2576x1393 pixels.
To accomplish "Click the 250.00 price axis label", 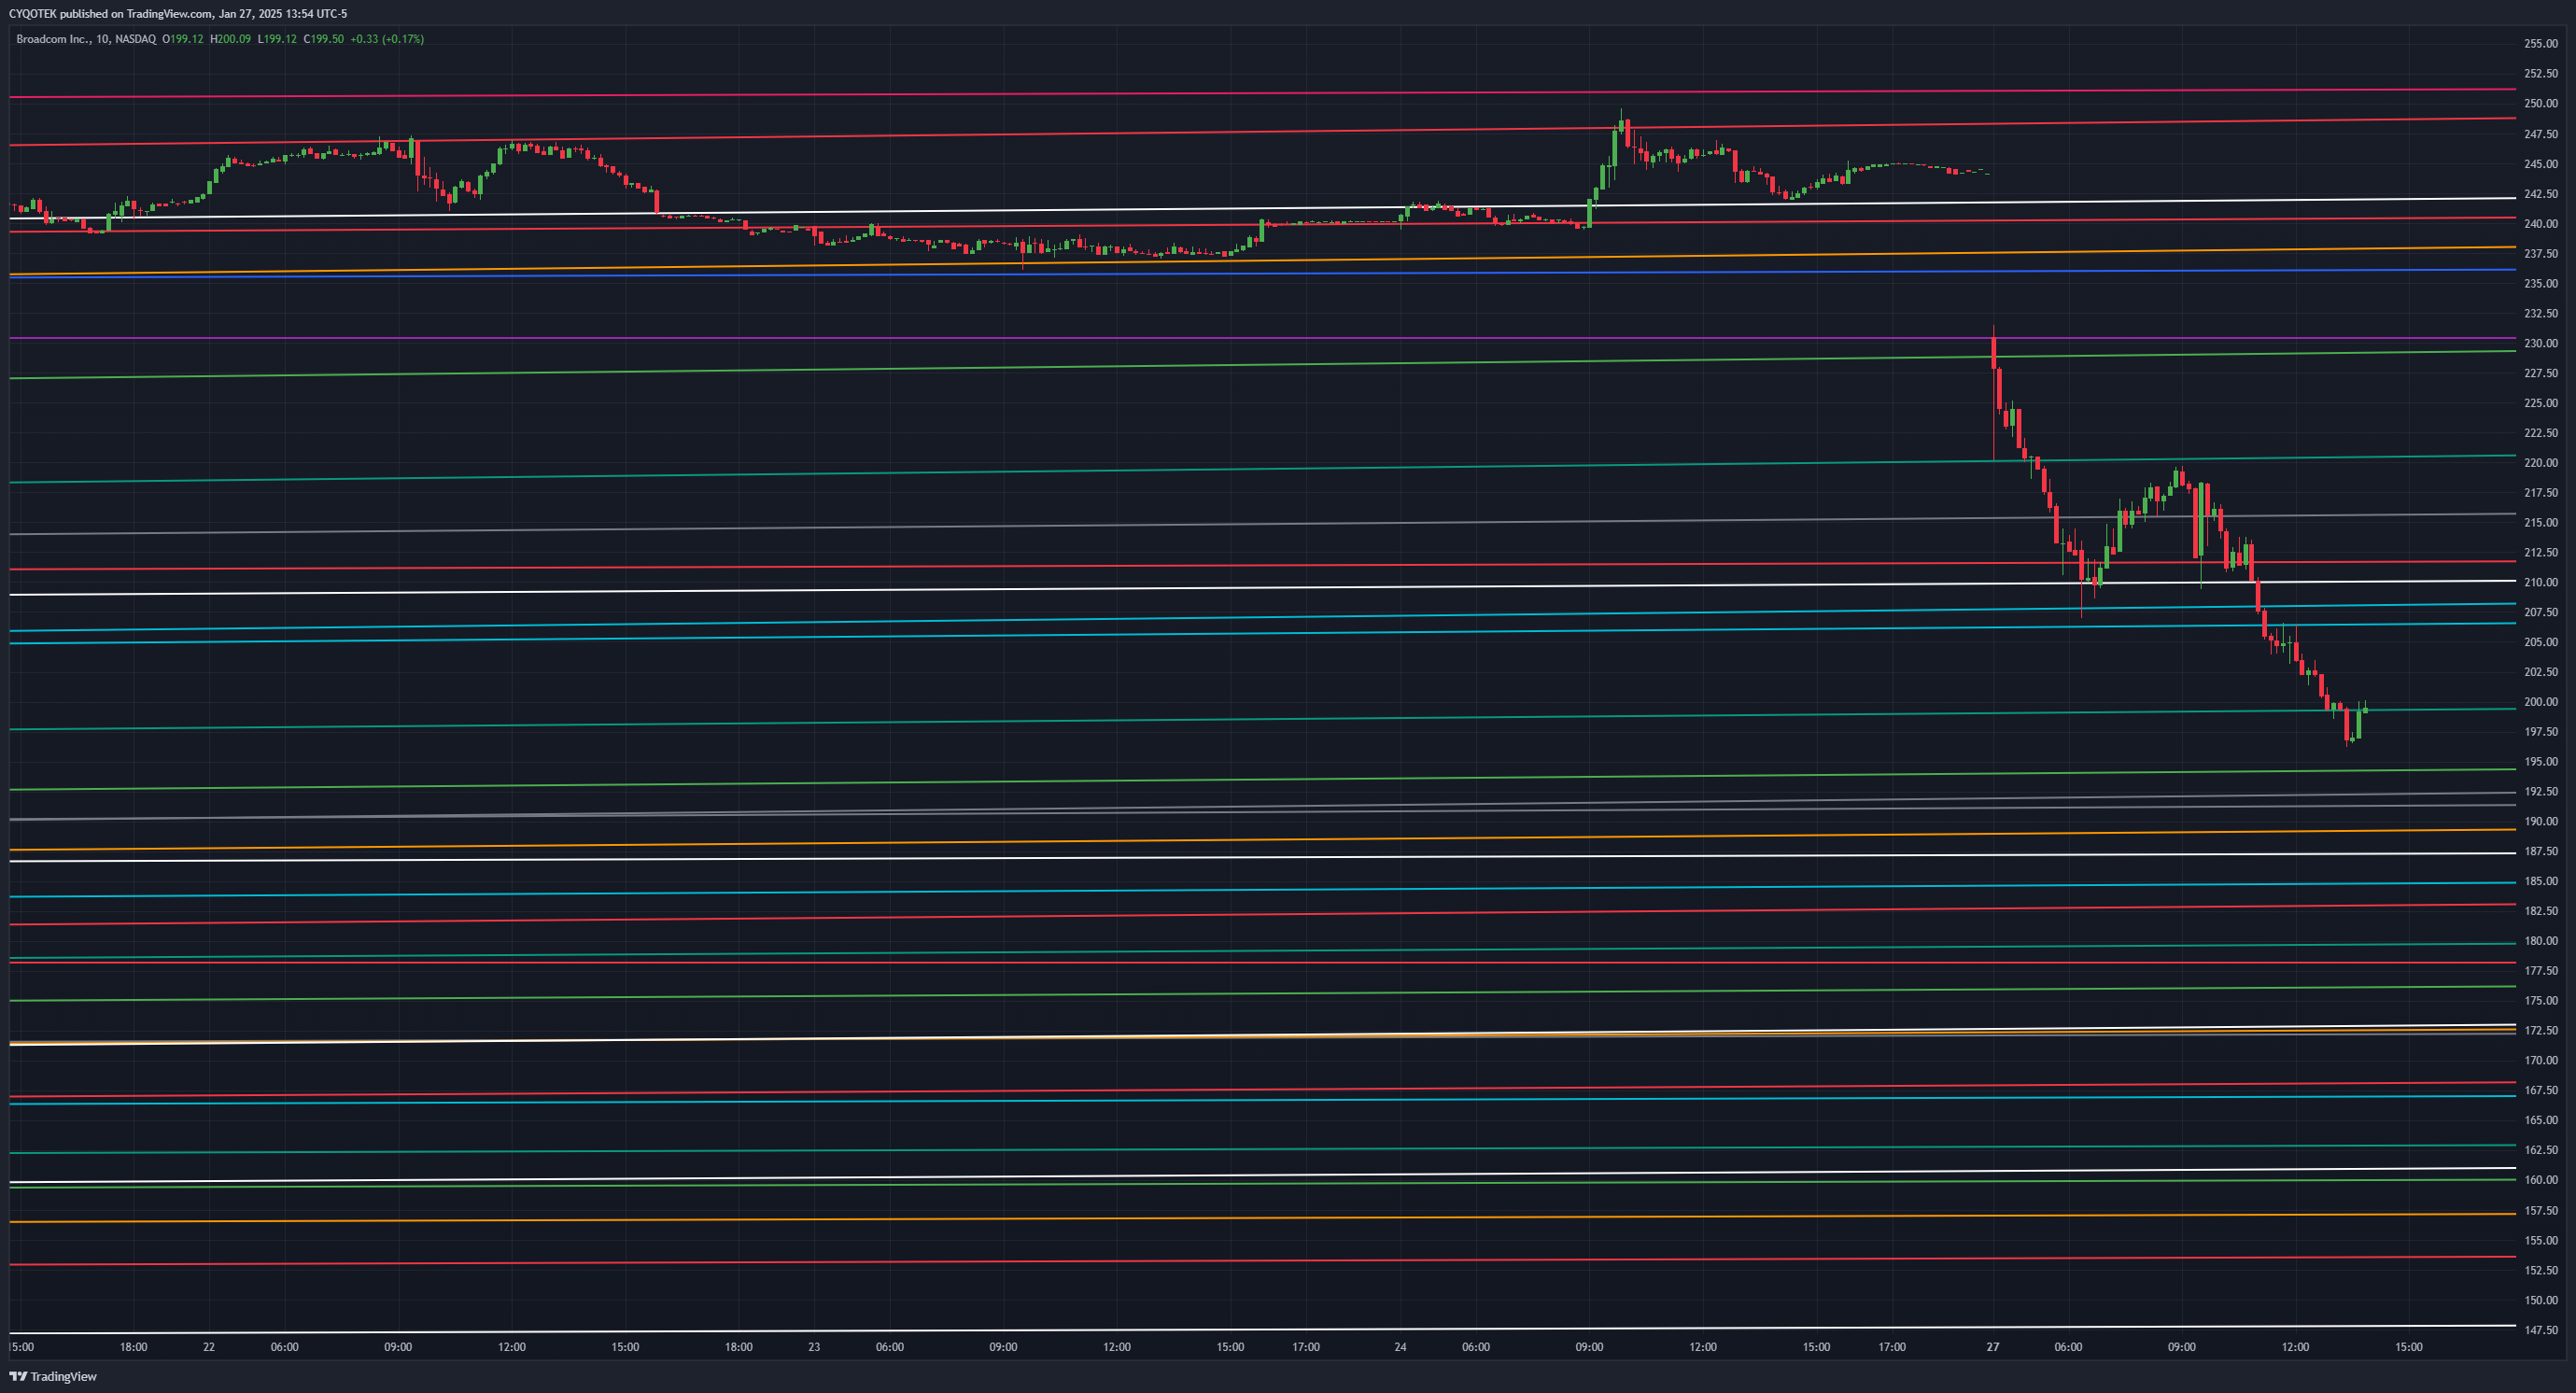I will click(x=2541, y=104).
